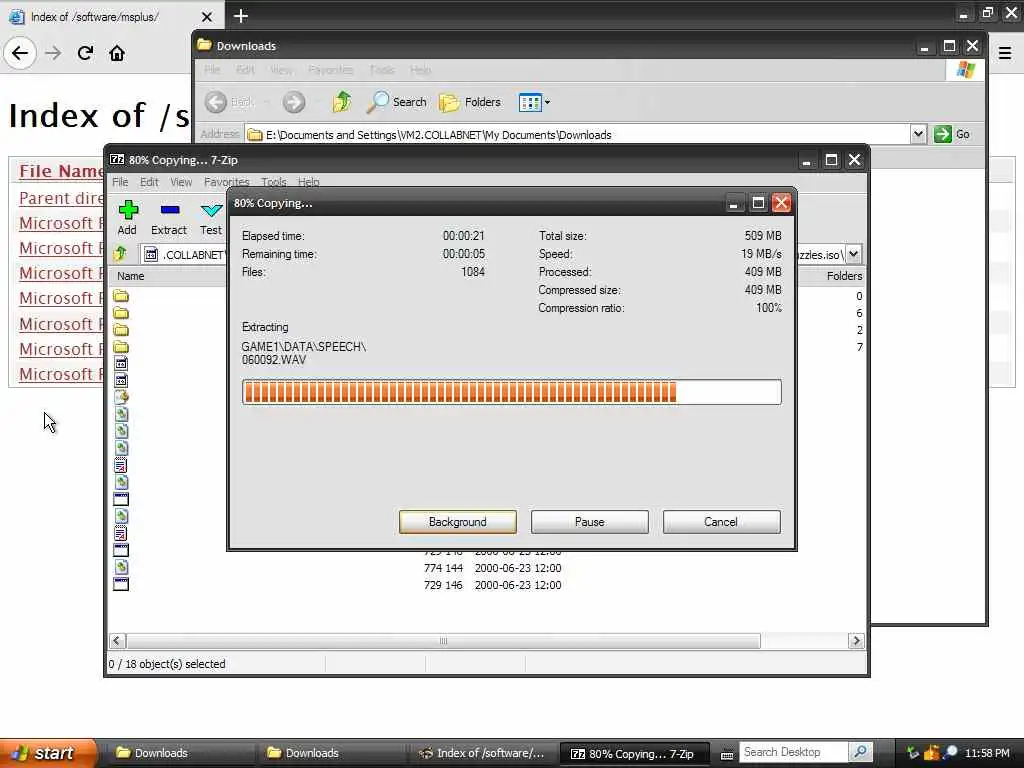Click the Folders column header in 7-Zip
The height and width of the screenshot is (768, 1024).
pyautogui.click(x=844, y=276)
